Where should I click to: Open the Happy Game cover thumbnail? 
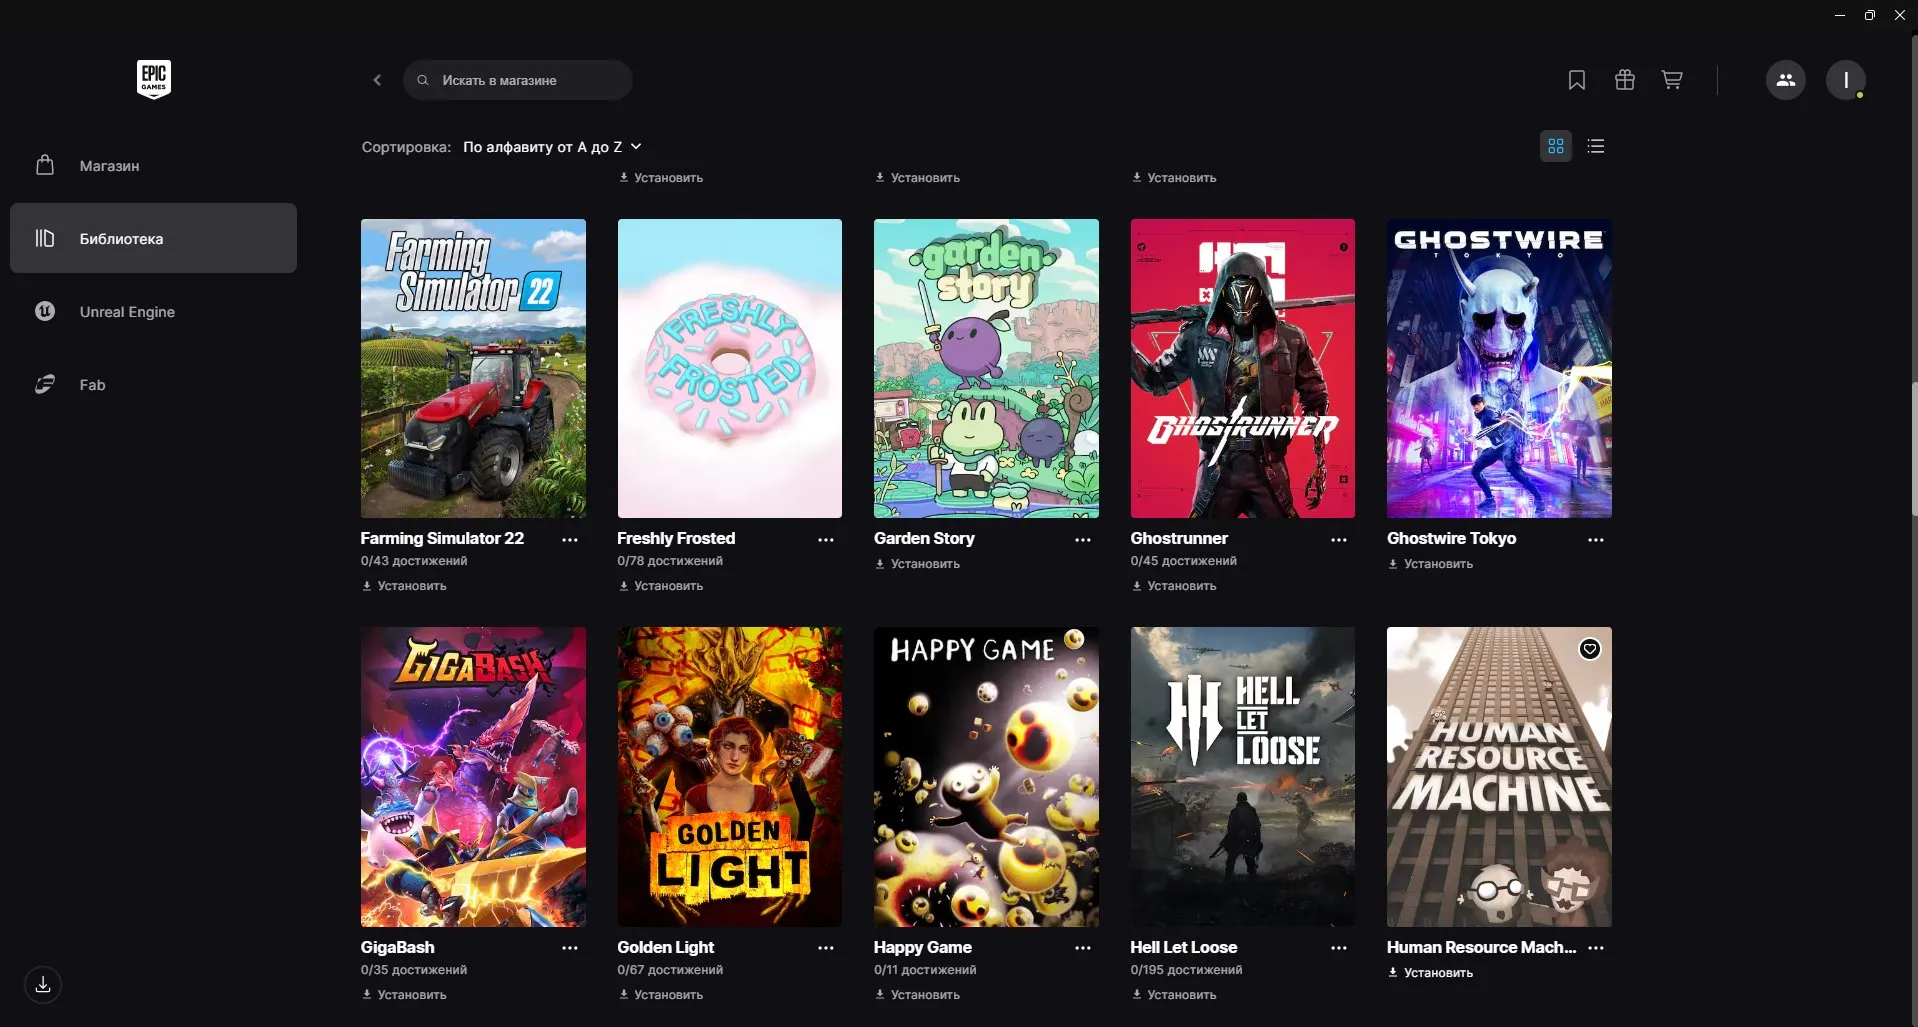coord(986,777)
